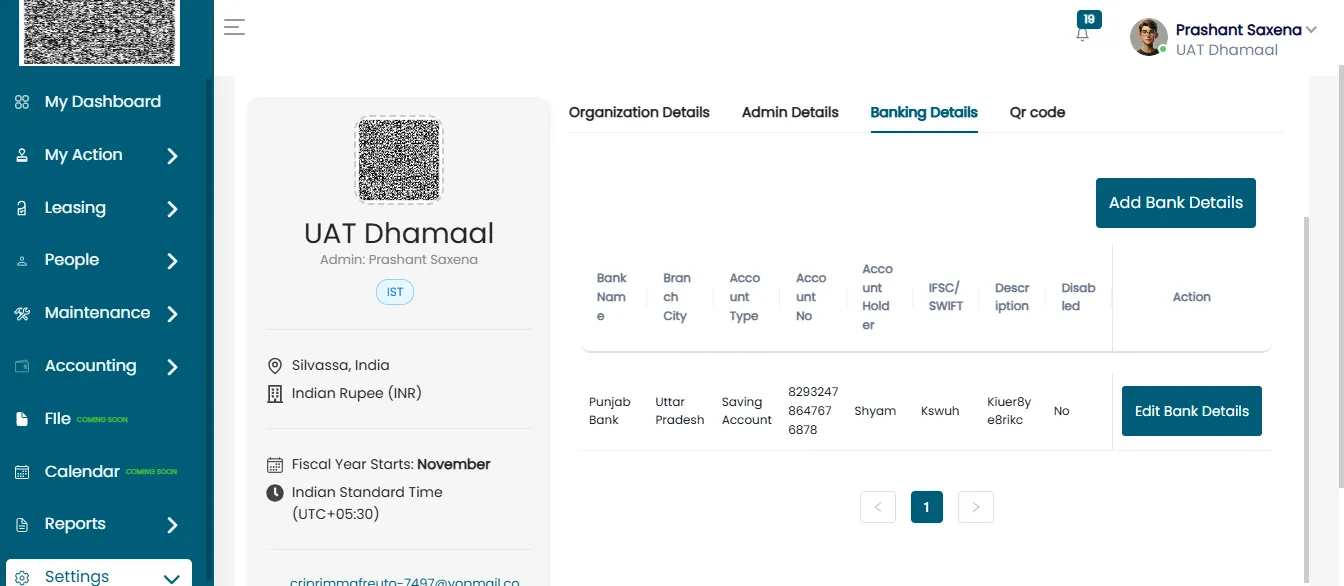Click Edit Bank Details for Punjab Bank

(x=1192, y=411)
